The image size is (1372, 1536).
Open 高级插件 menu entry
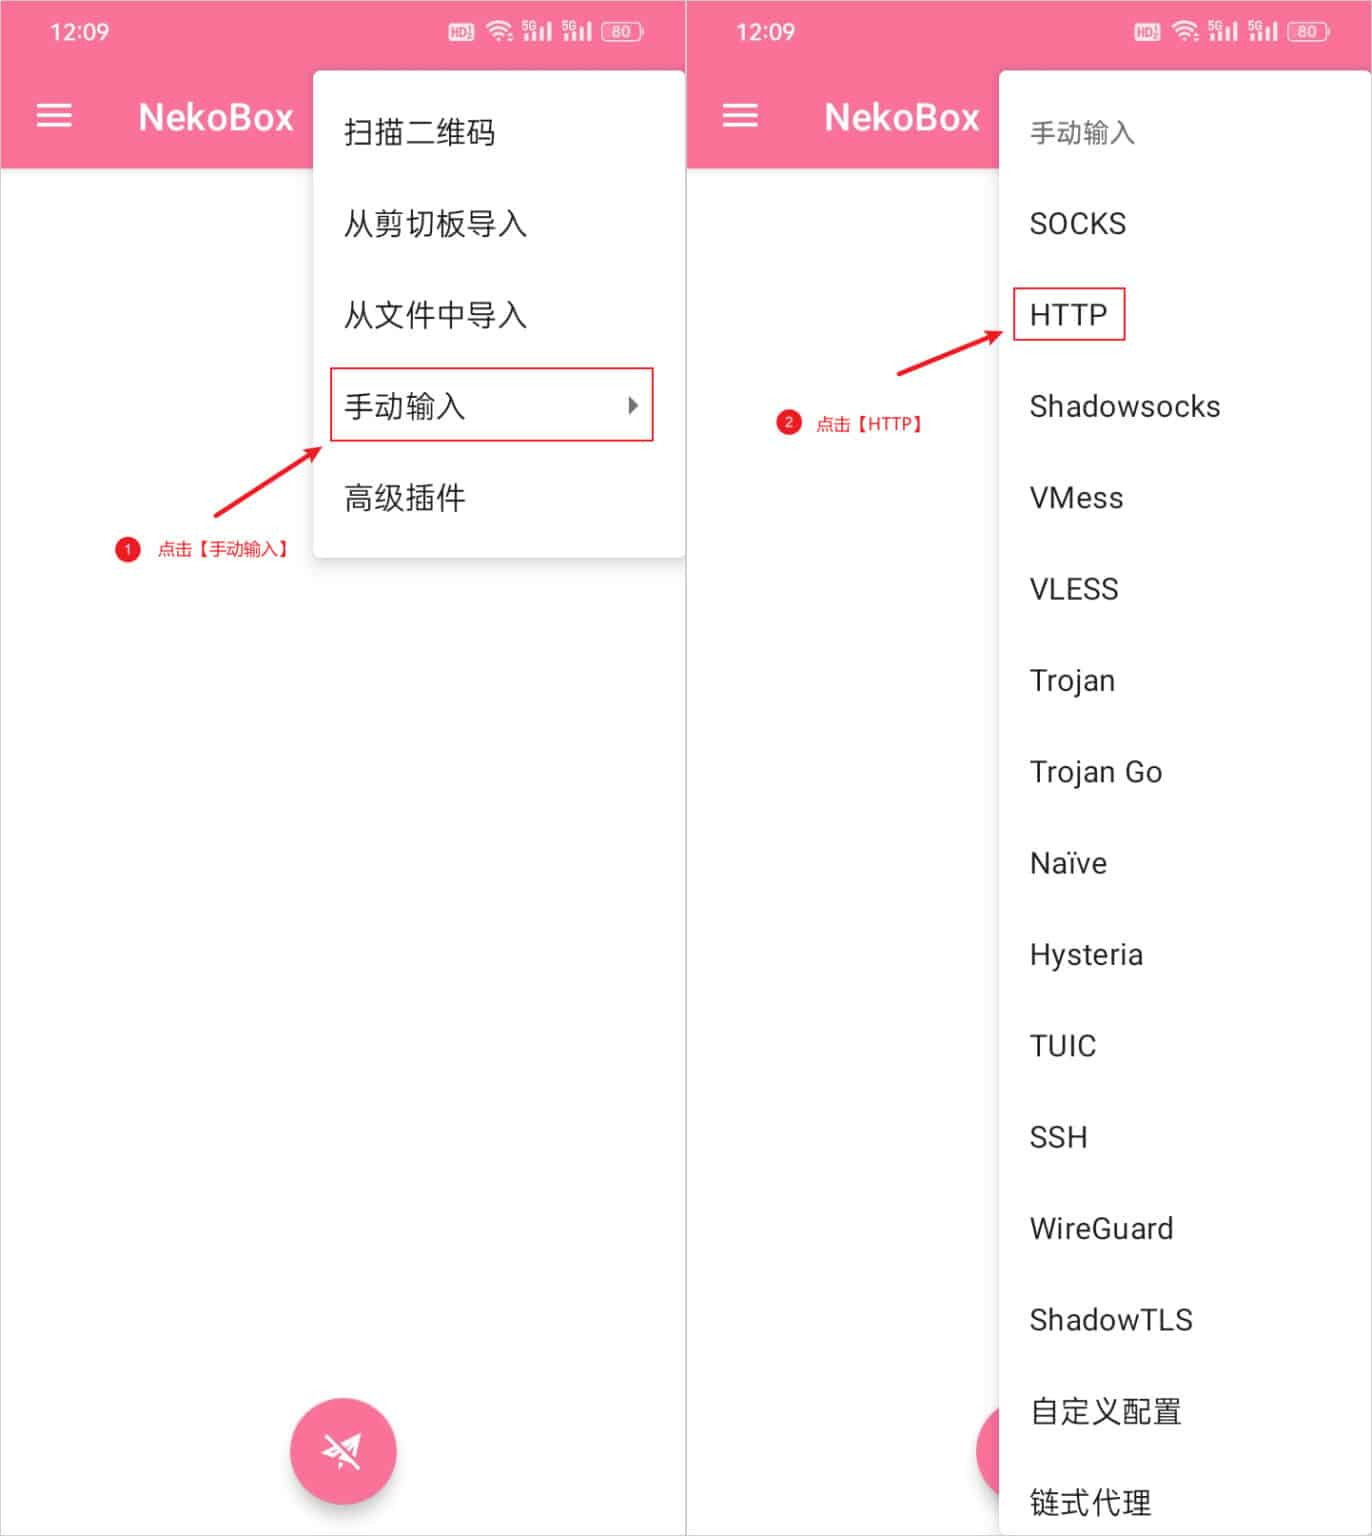pyautogui.click(x=405, y=497)
